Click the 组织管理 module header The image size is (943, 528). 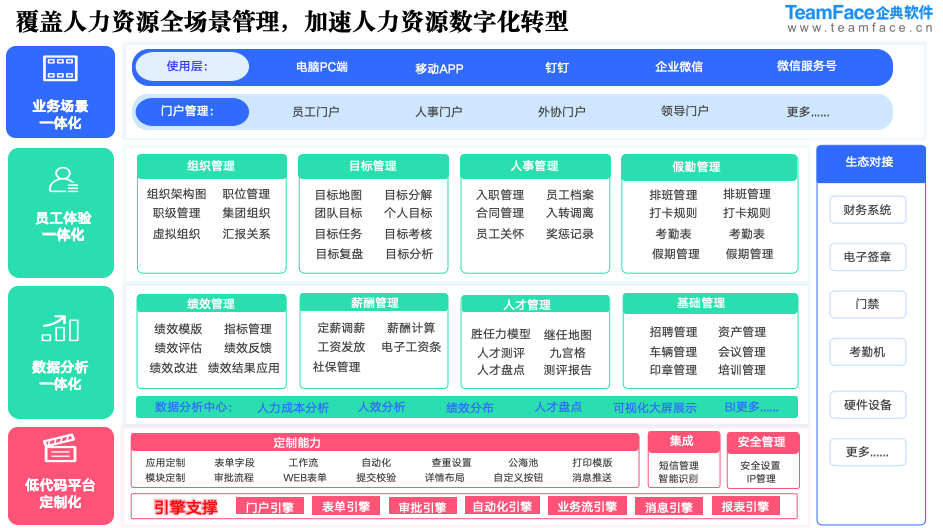tap(211, 166)
